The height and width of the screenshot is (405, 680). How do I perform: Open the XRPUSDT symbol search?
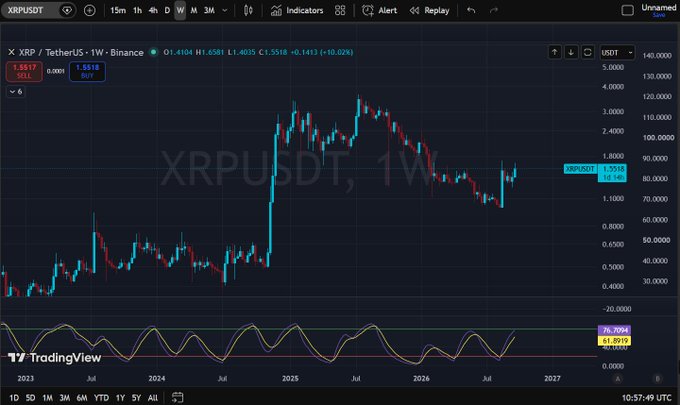(25, 10)
